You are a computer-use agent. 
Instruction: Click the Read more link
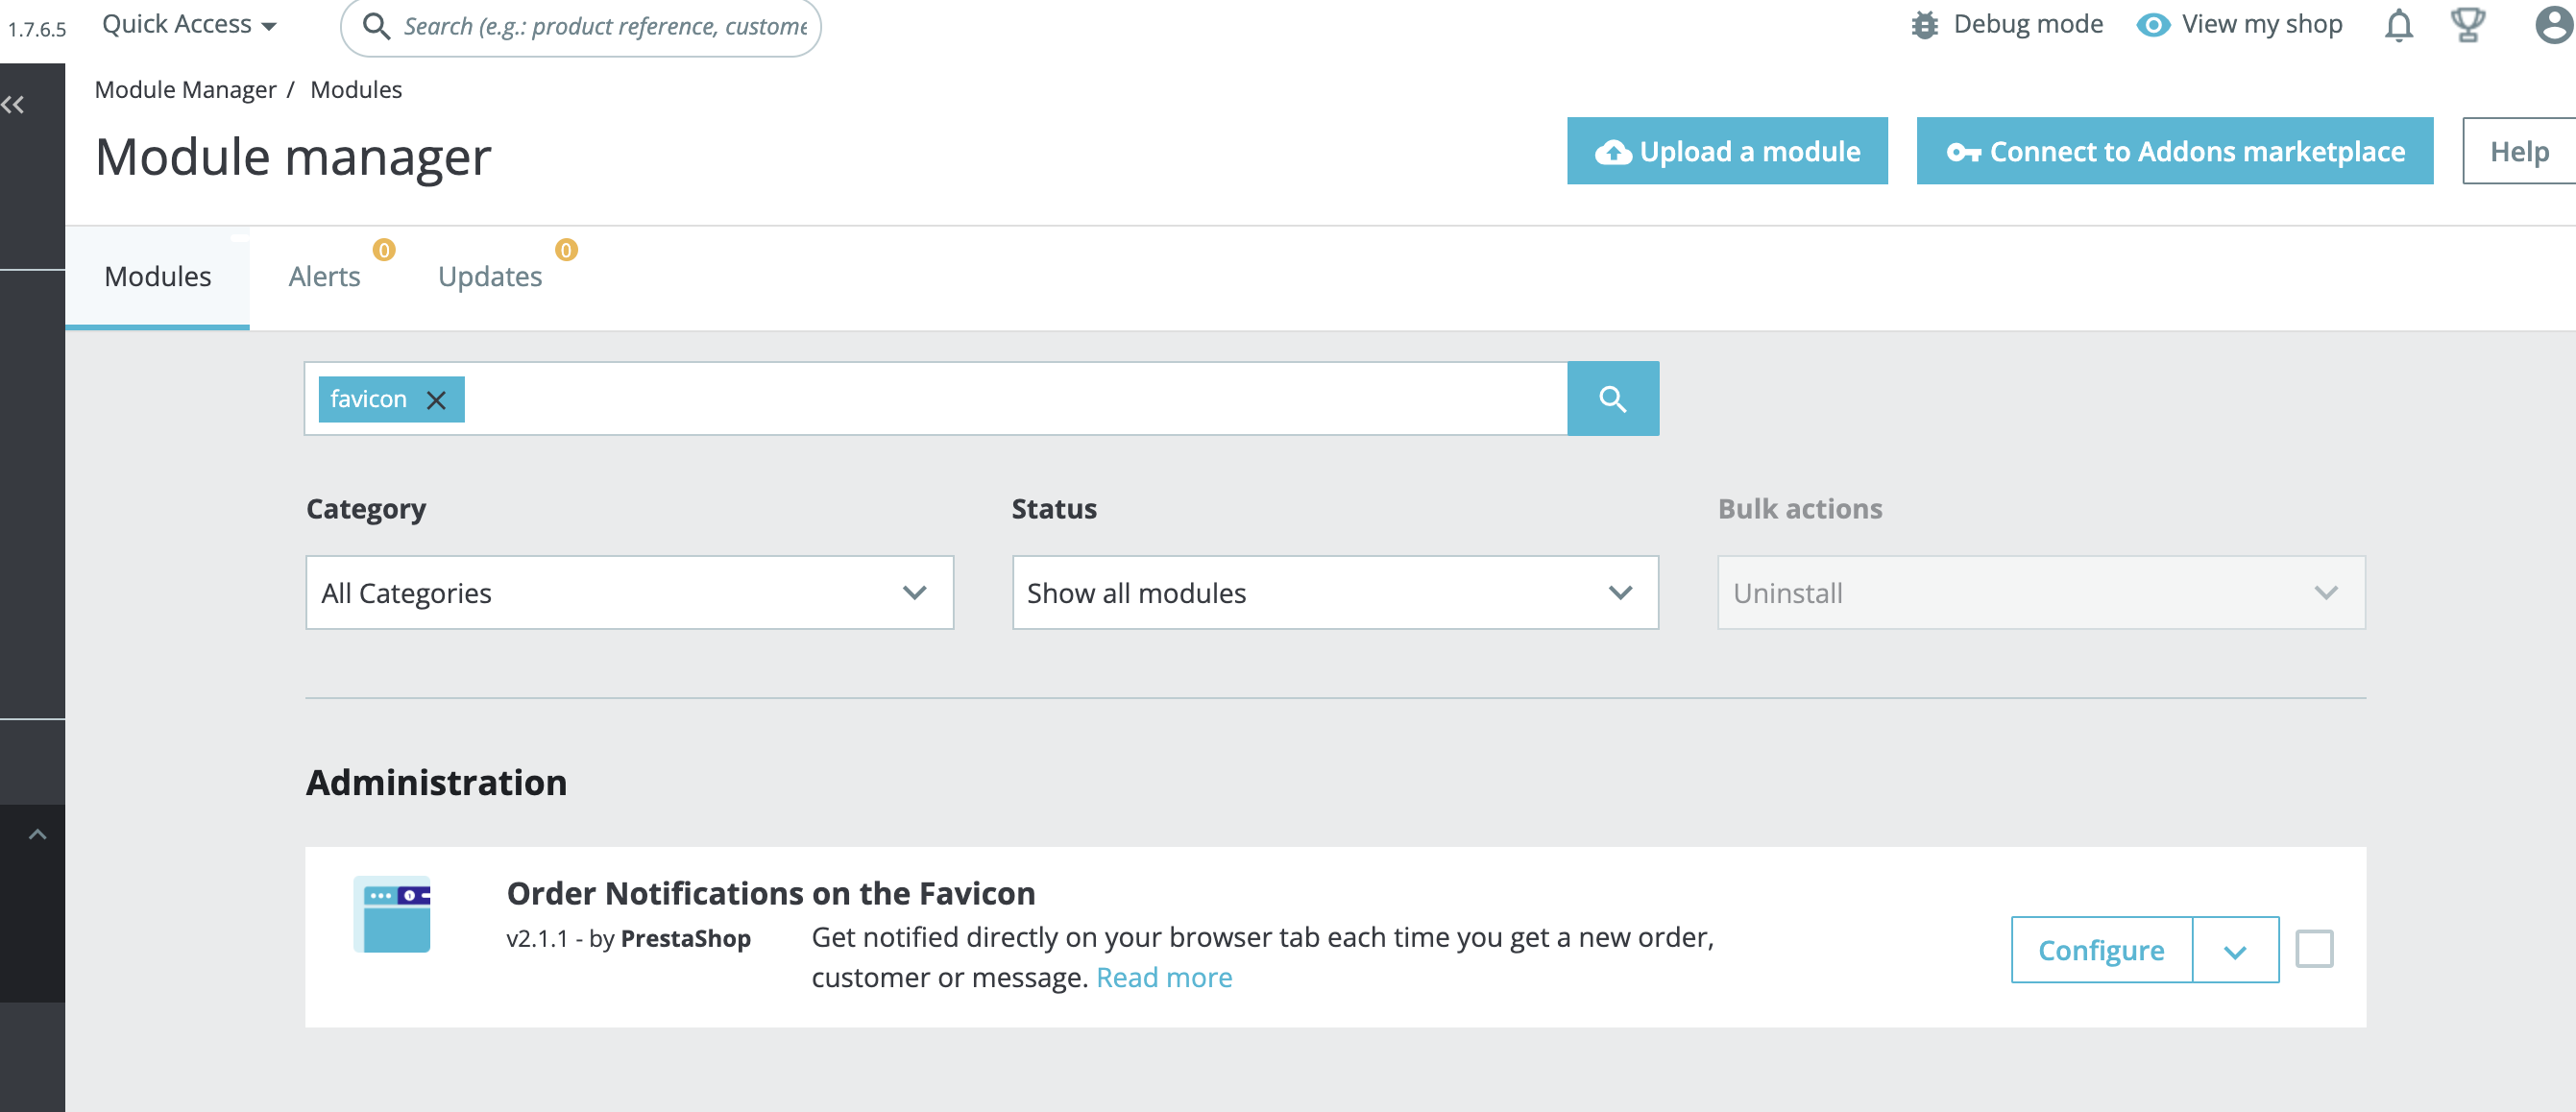tap(1164, 977)
